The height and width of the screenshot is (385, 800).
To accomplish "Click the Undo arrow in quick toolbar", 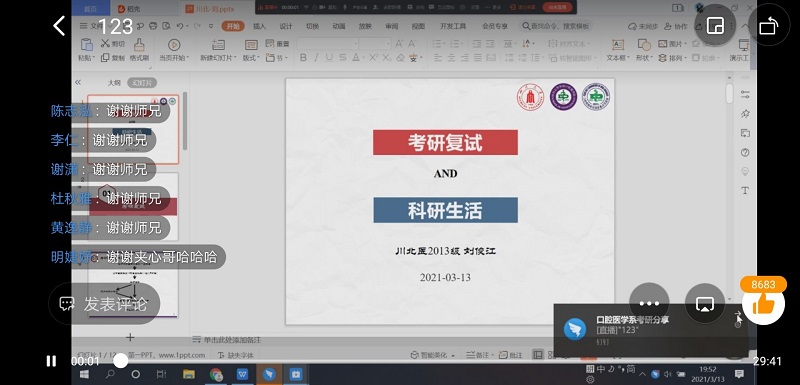I will click(180, 26).
